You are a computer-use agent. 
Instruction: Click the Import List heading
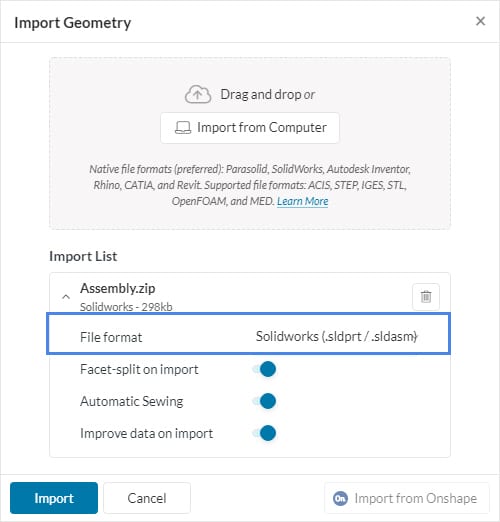pyautogui.click(x=83, y=256)
